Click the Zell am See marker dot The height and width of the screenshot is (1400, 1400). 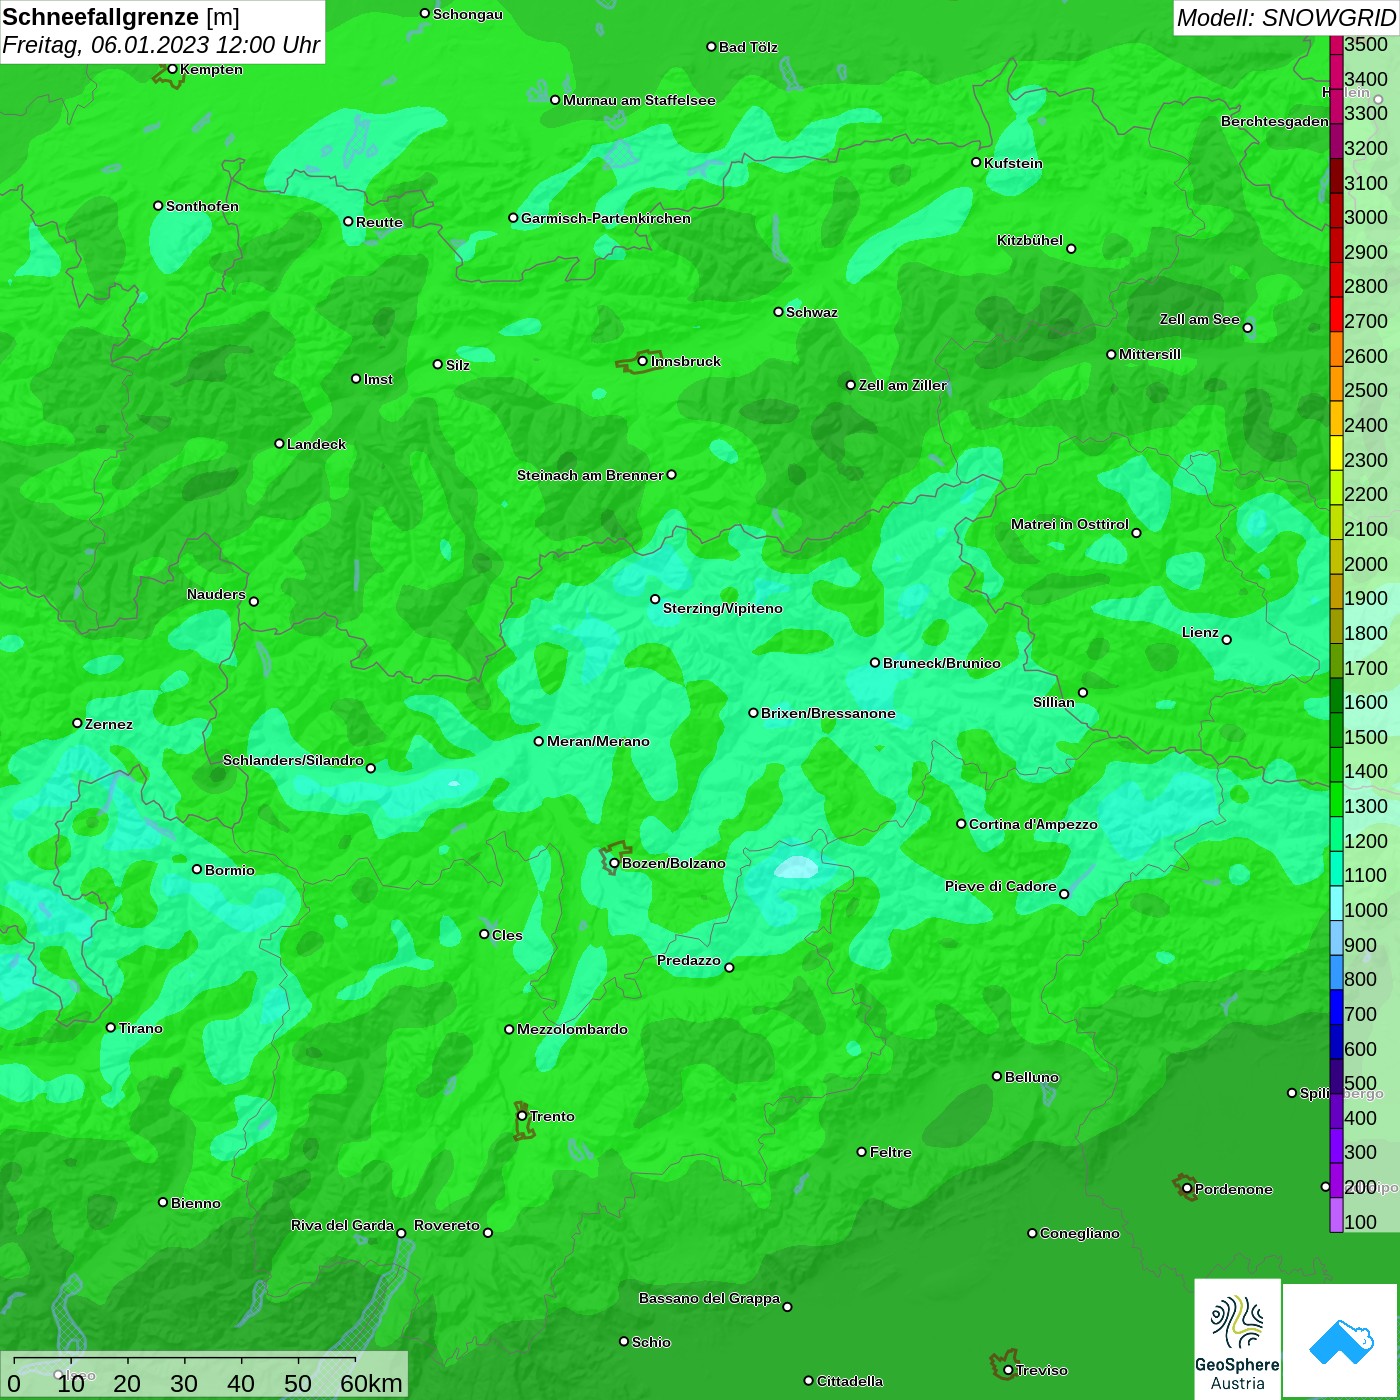[1247, 328]
